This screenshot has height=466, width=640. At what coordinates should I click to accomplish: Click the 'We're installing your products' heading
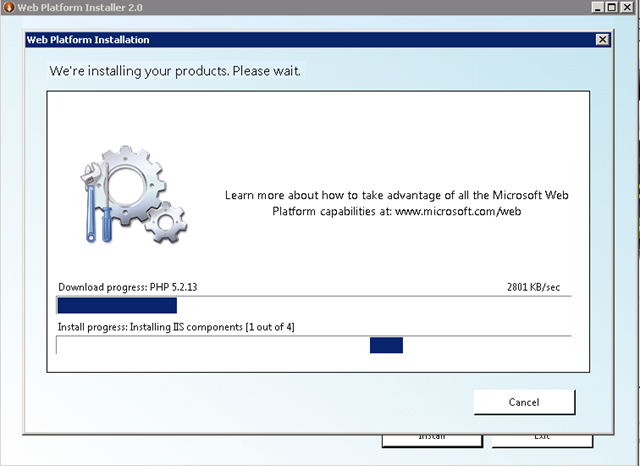[175, 72]
